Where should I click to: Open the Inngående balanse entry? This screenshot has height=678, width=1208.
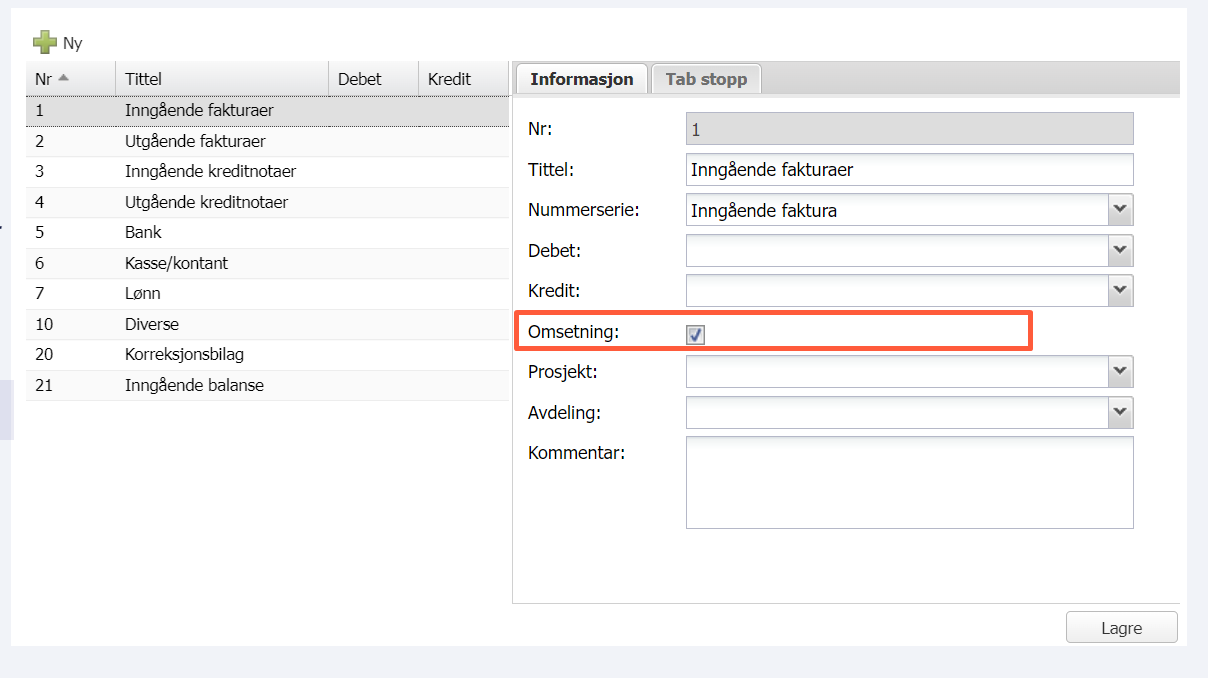[x=194, y=385]
